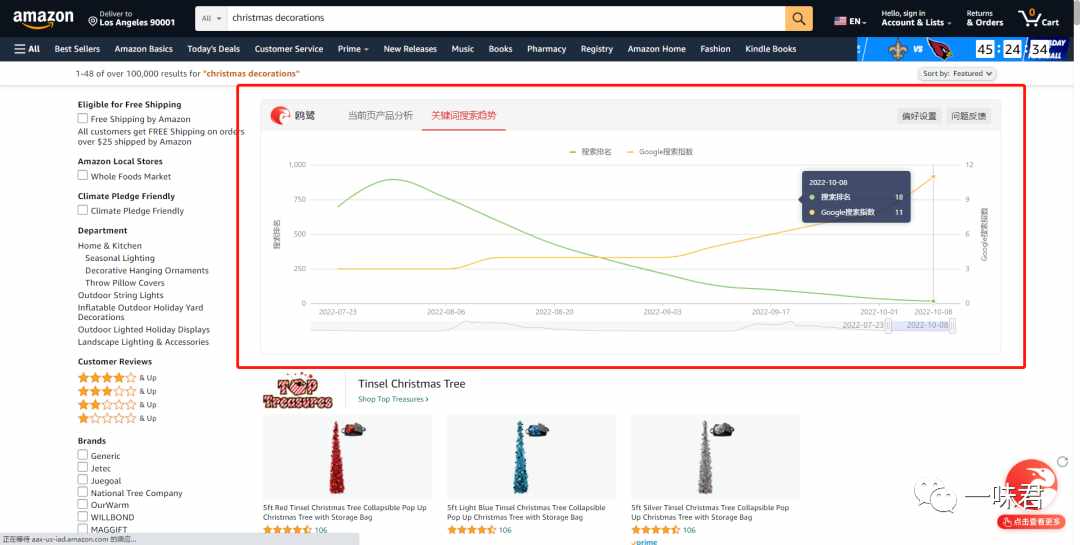Viewport: 1080px width, 545px height.
Task: Check the WILLBOND brand box
Action: (83, 517)
